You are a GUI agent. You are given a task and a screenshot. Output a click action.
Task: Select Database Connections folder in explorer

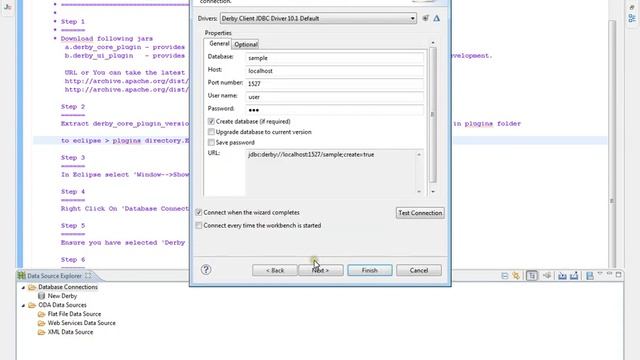pos(68,287)
